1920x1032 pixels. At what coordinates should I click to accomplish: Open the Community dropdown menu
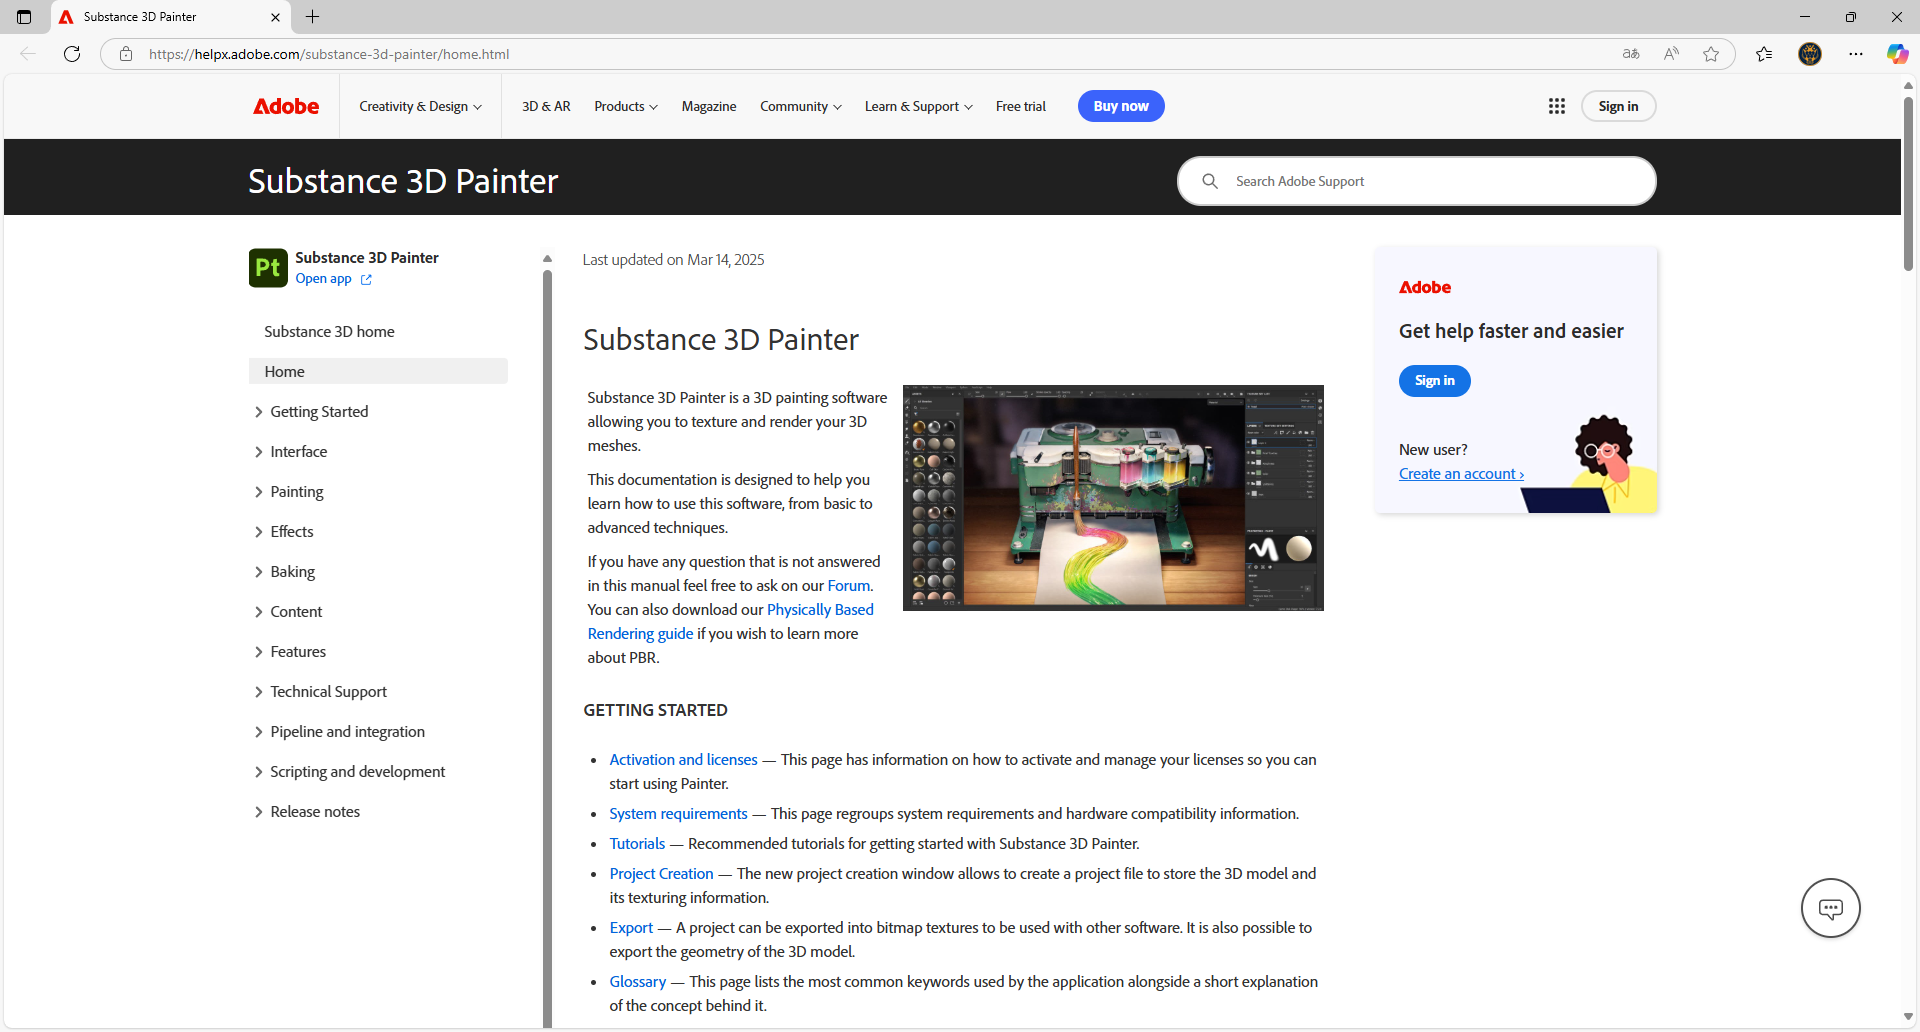[800, 106]
